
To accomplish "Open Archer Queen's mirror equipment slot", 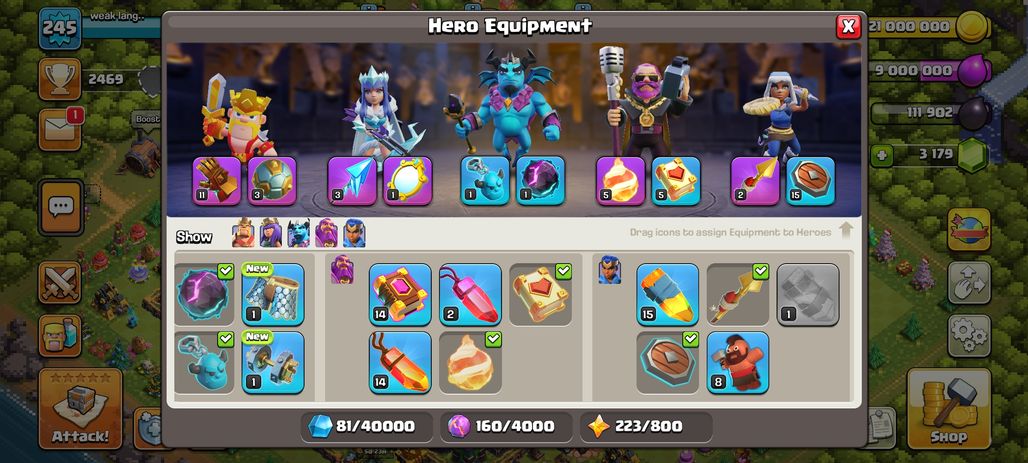I will point(407,180).
